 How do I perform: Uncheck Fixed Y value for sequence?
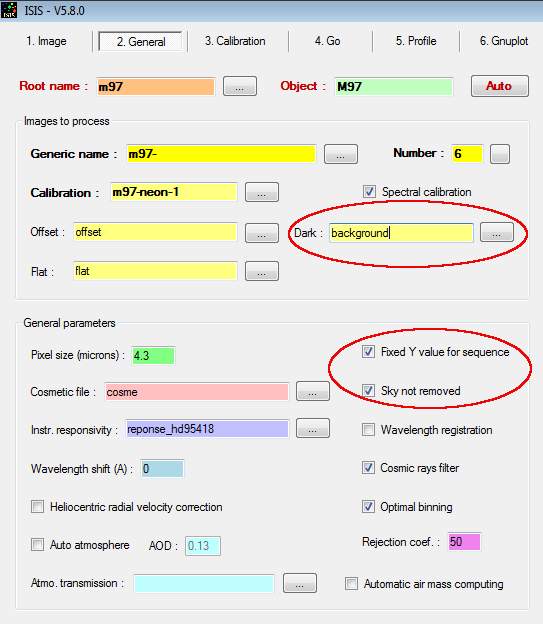[x=368, y=352]
